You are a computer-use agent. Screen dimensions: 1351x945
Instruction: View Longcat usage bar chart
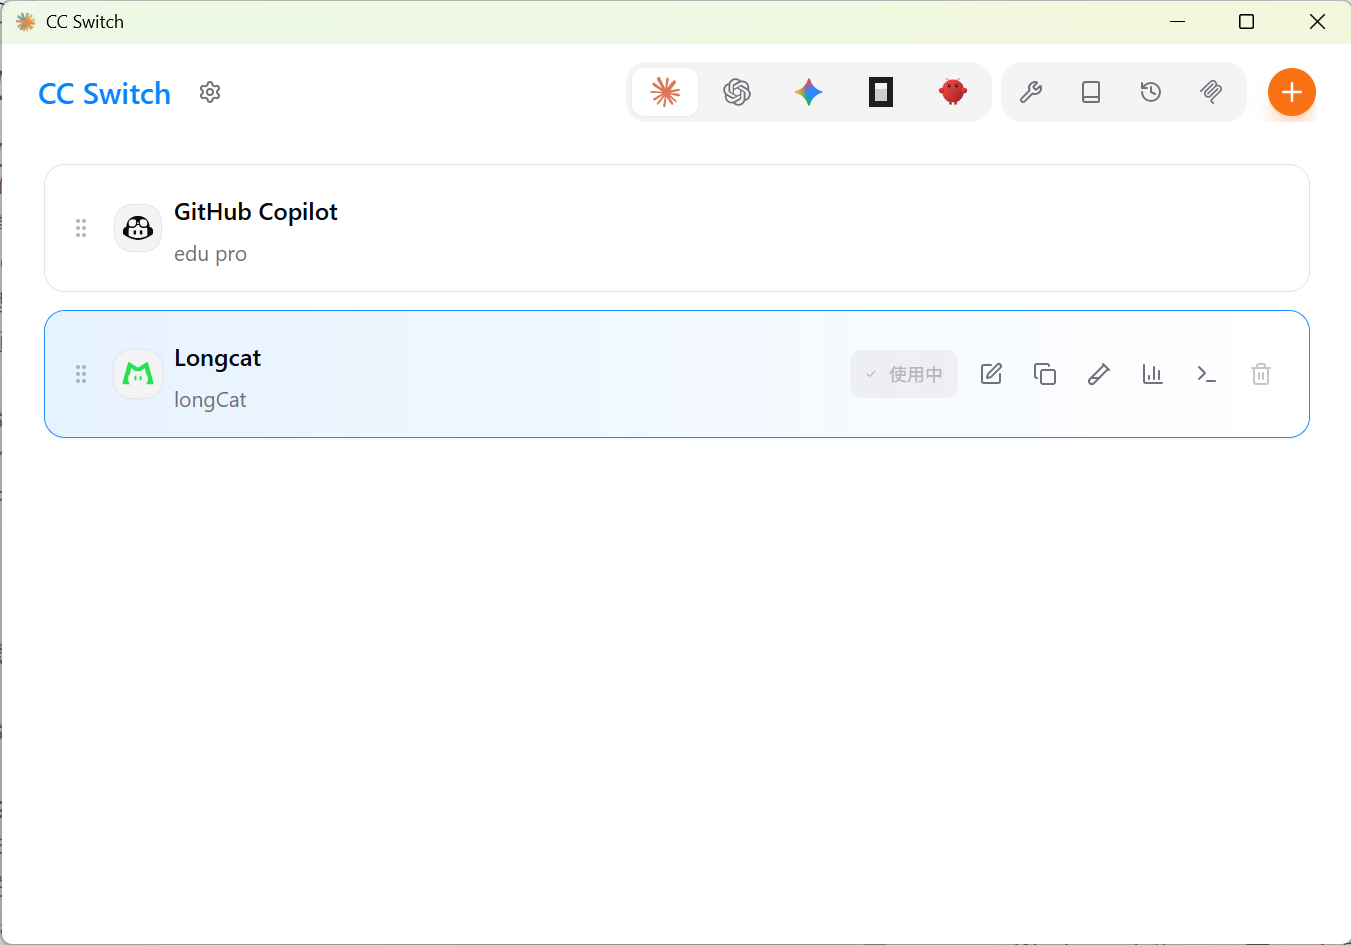click(x=1153, y=374)
